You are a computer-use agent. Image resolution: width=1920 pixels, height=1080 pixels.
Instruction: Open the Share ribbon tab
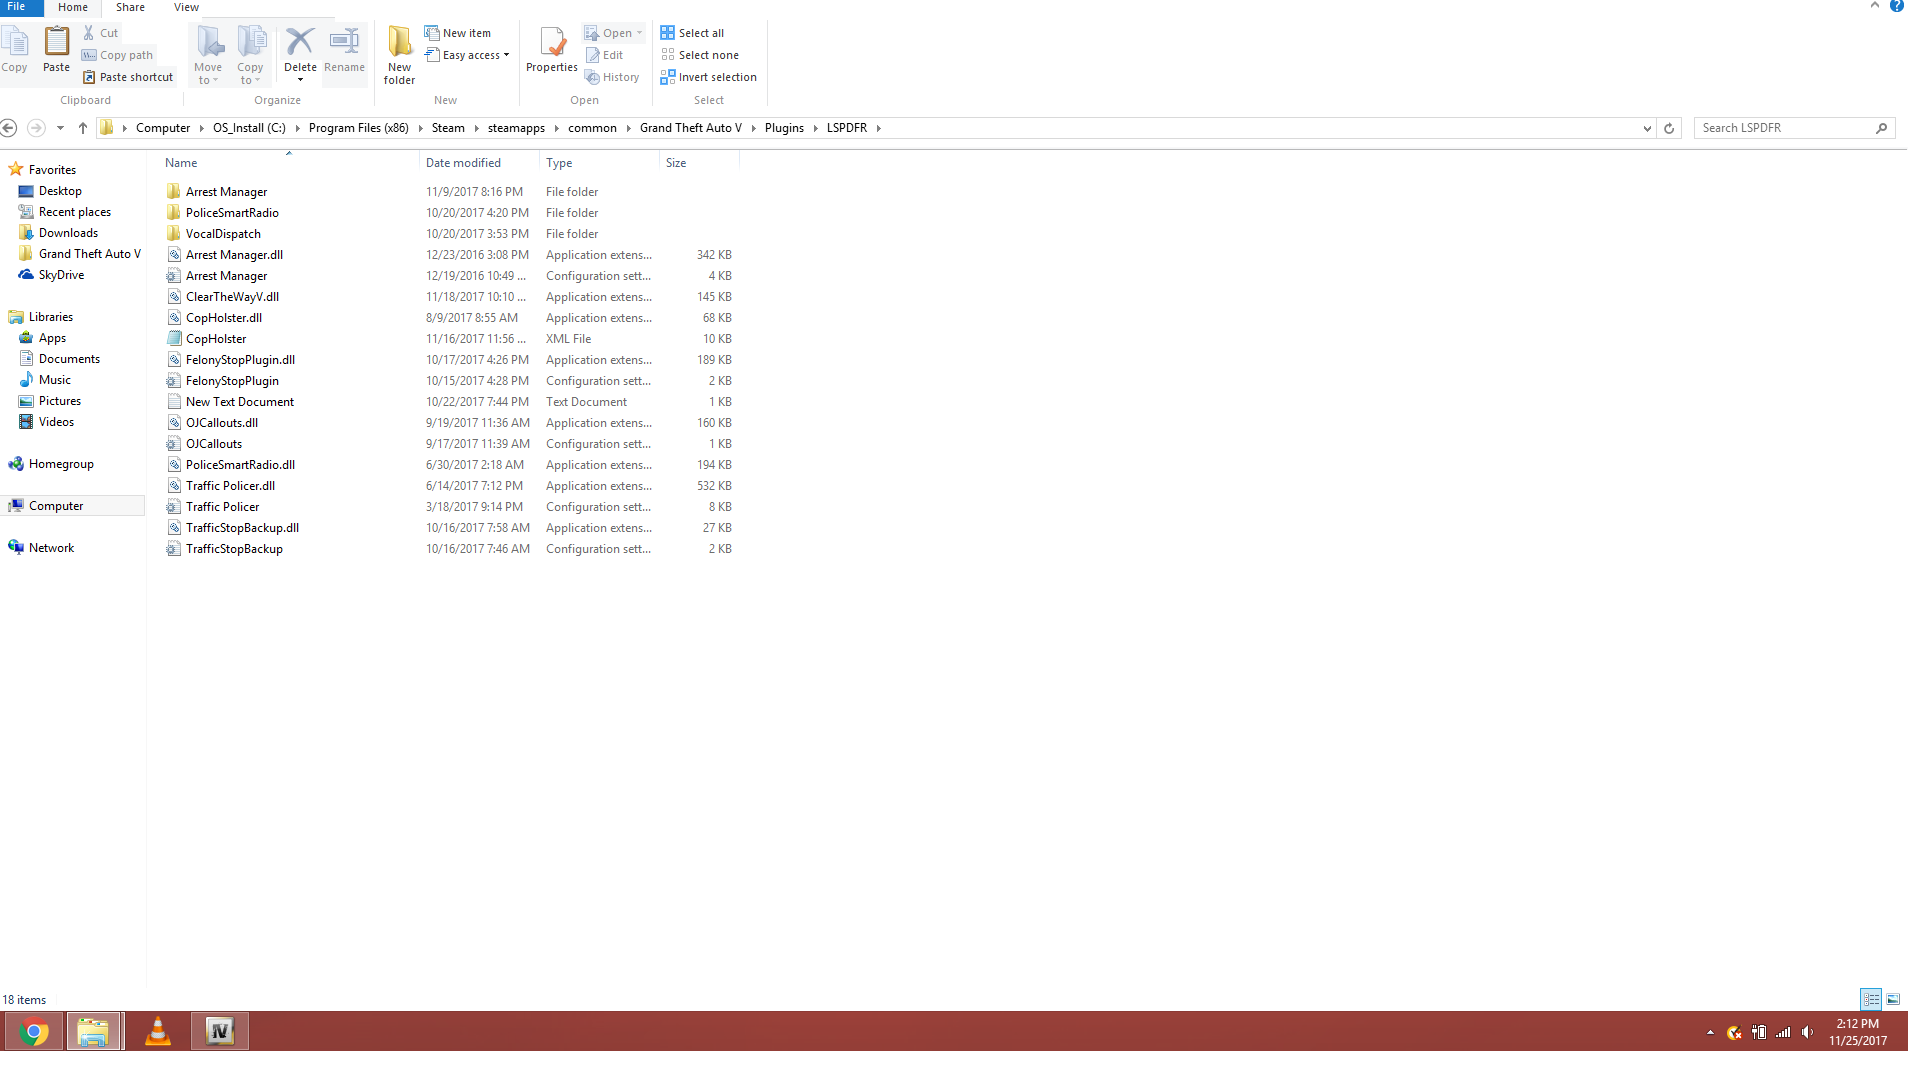pos(130,7)
